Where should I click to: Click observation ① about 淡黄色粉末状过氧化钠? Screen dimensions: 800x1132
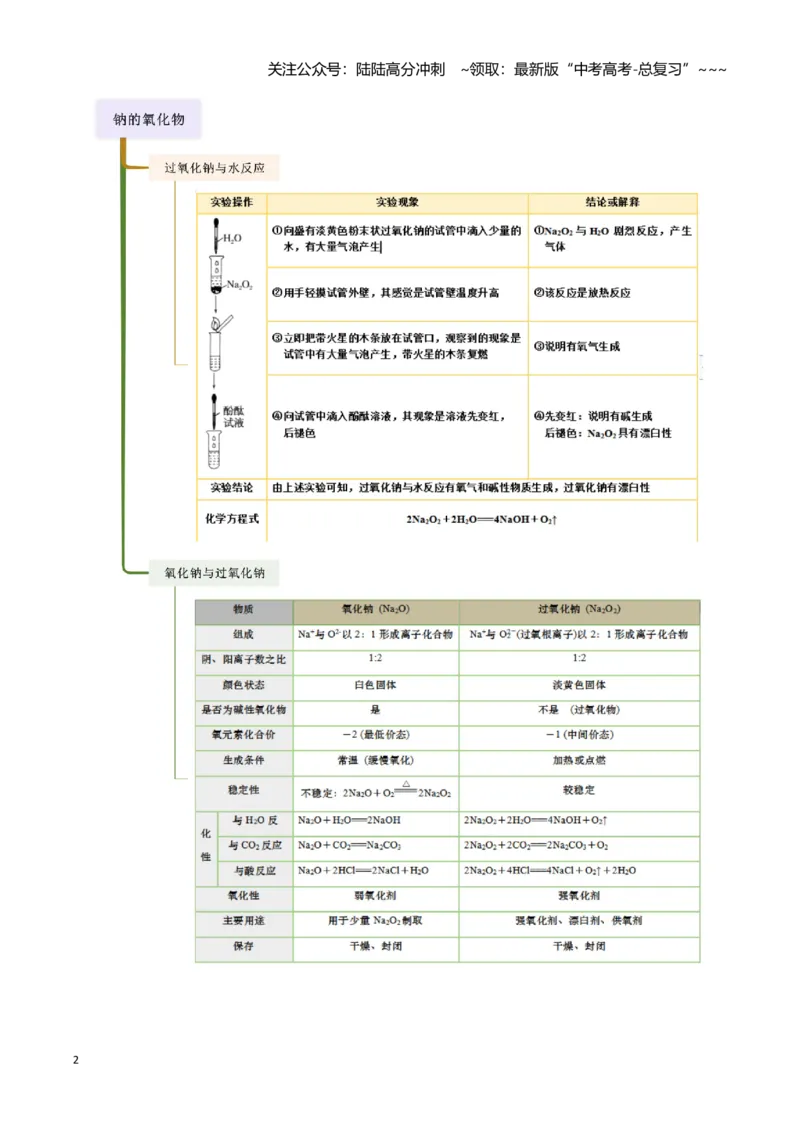pos(396,238)
